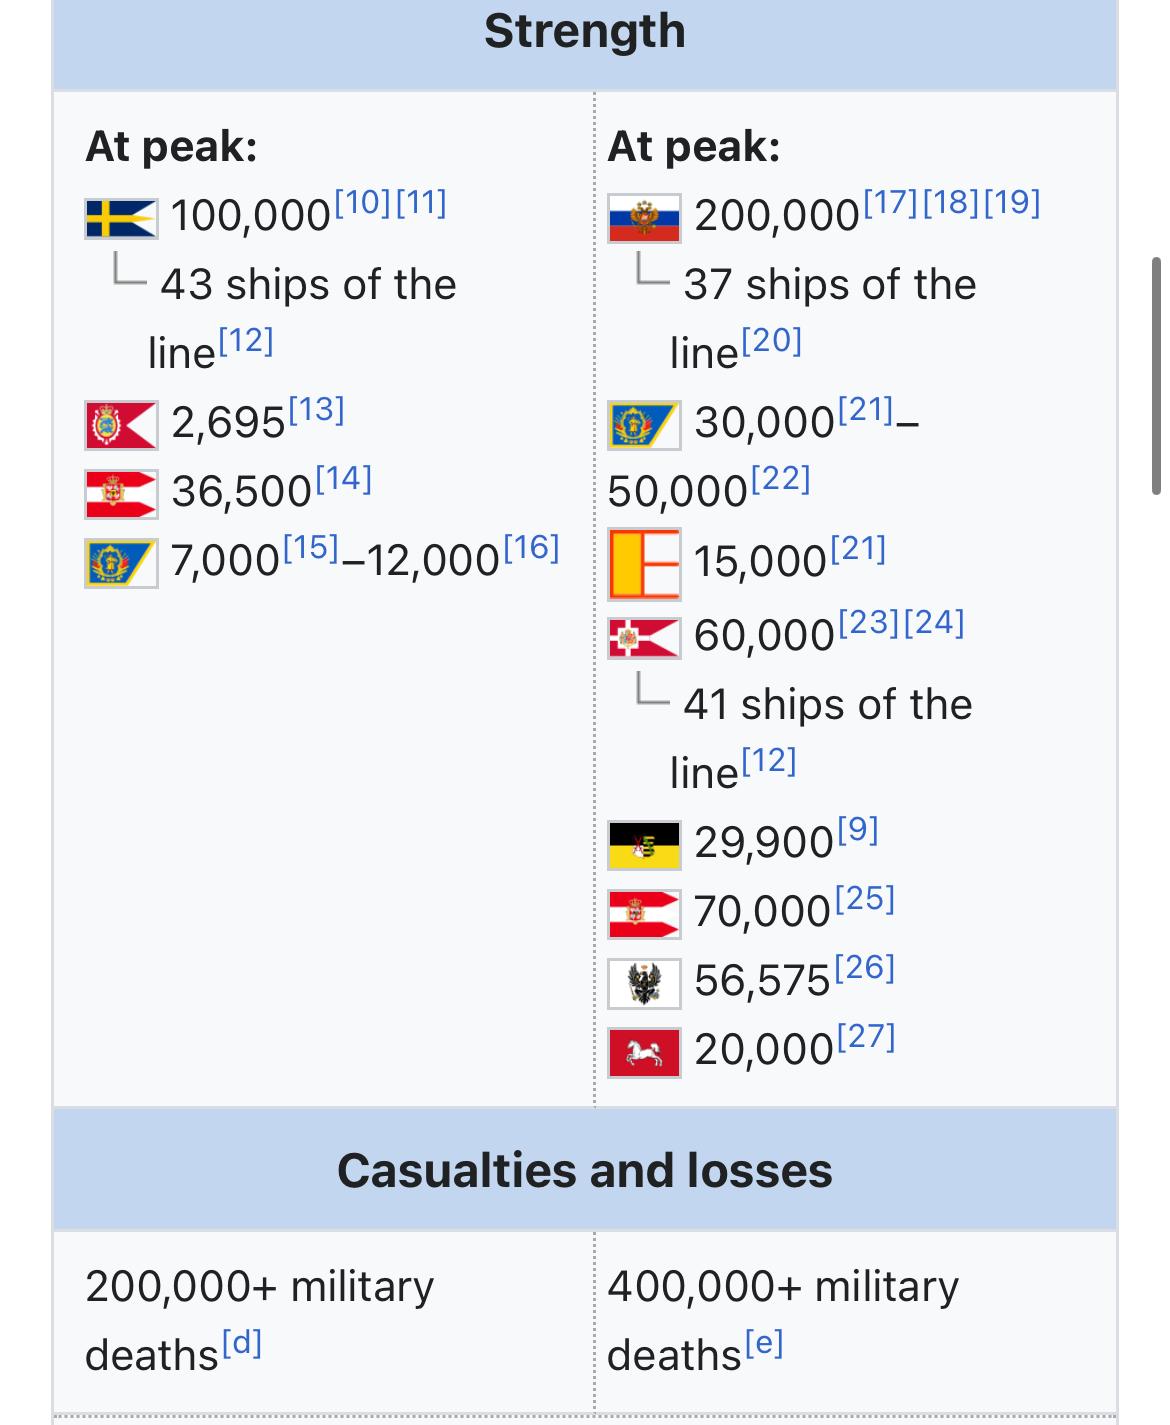Open note [e] after 400,000+ military deaths
The width and height of the screenshot is (1170, 1425).
[763, 1342]
